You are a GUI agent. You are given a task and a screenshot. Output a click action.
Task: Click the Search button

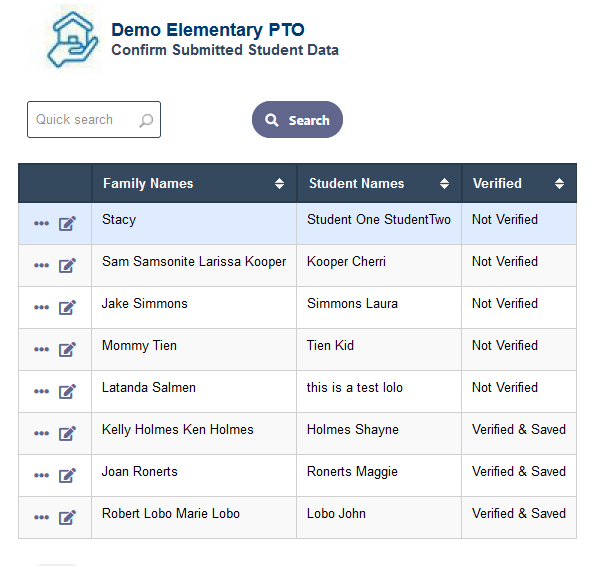pos(297,120)
